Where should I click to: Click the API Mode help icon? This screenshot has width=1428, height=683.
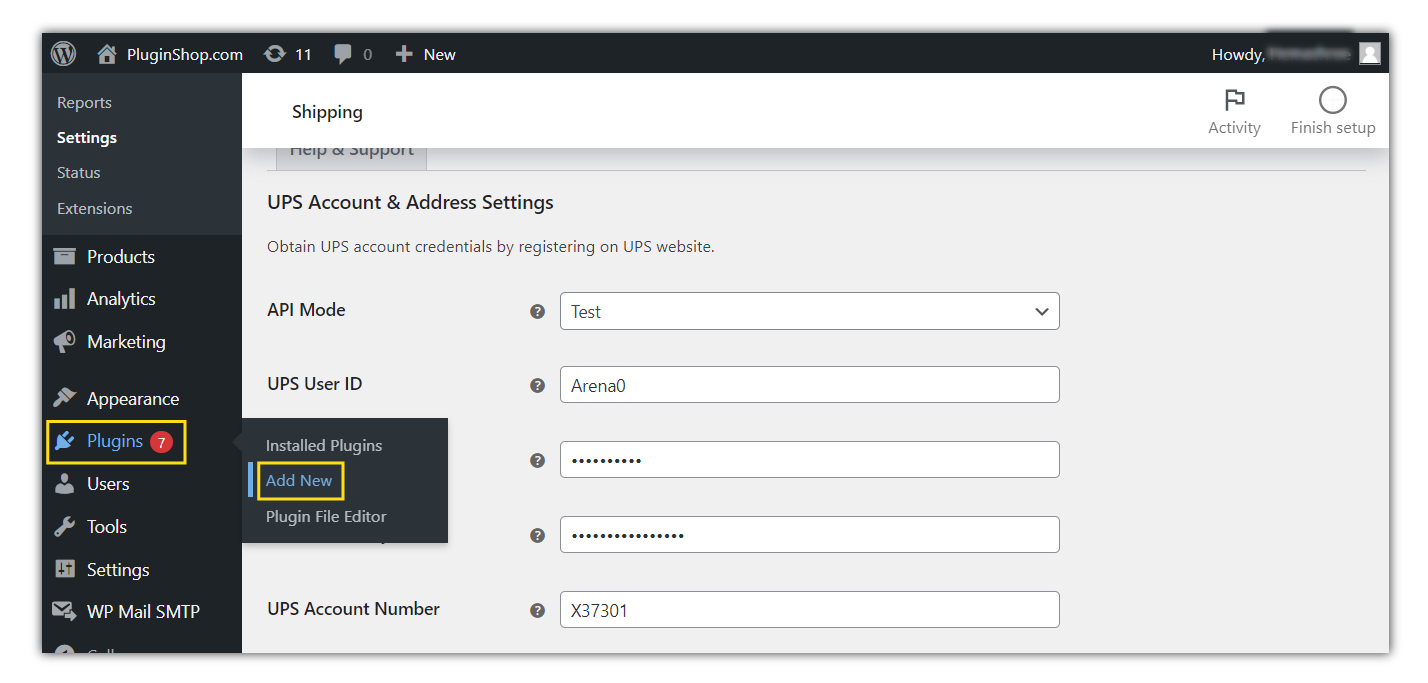[537, 311]
